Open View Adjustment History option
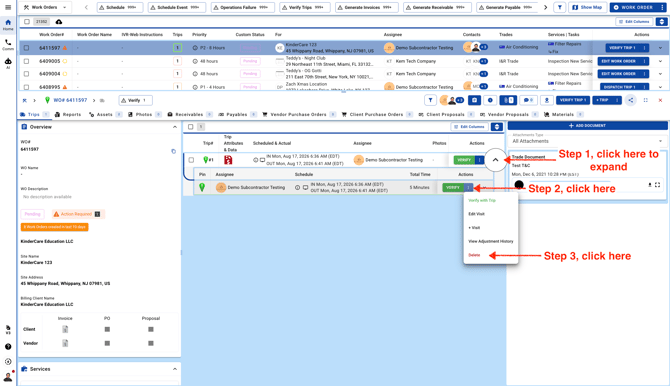Screen dimensions: 670x386 pyautogui.click(x=491, y=242)
